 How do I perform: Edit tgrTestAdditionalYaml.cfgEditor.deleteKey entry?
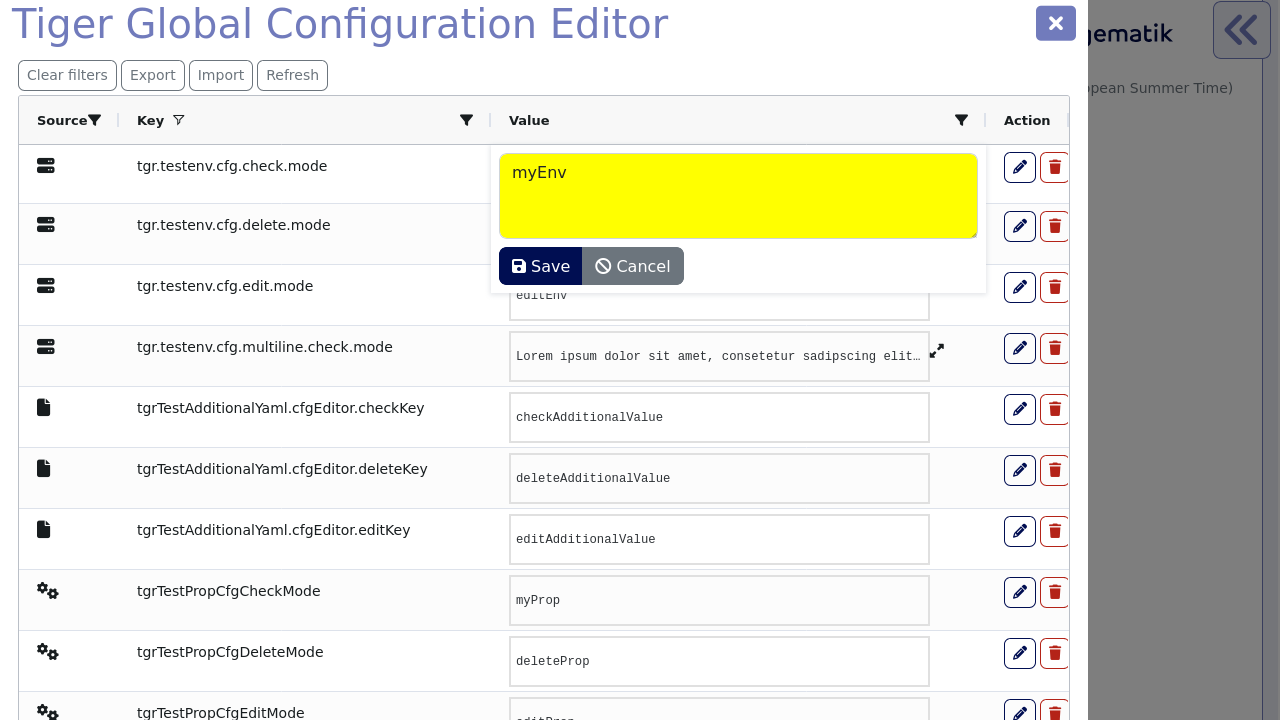tap(1020, 470)
